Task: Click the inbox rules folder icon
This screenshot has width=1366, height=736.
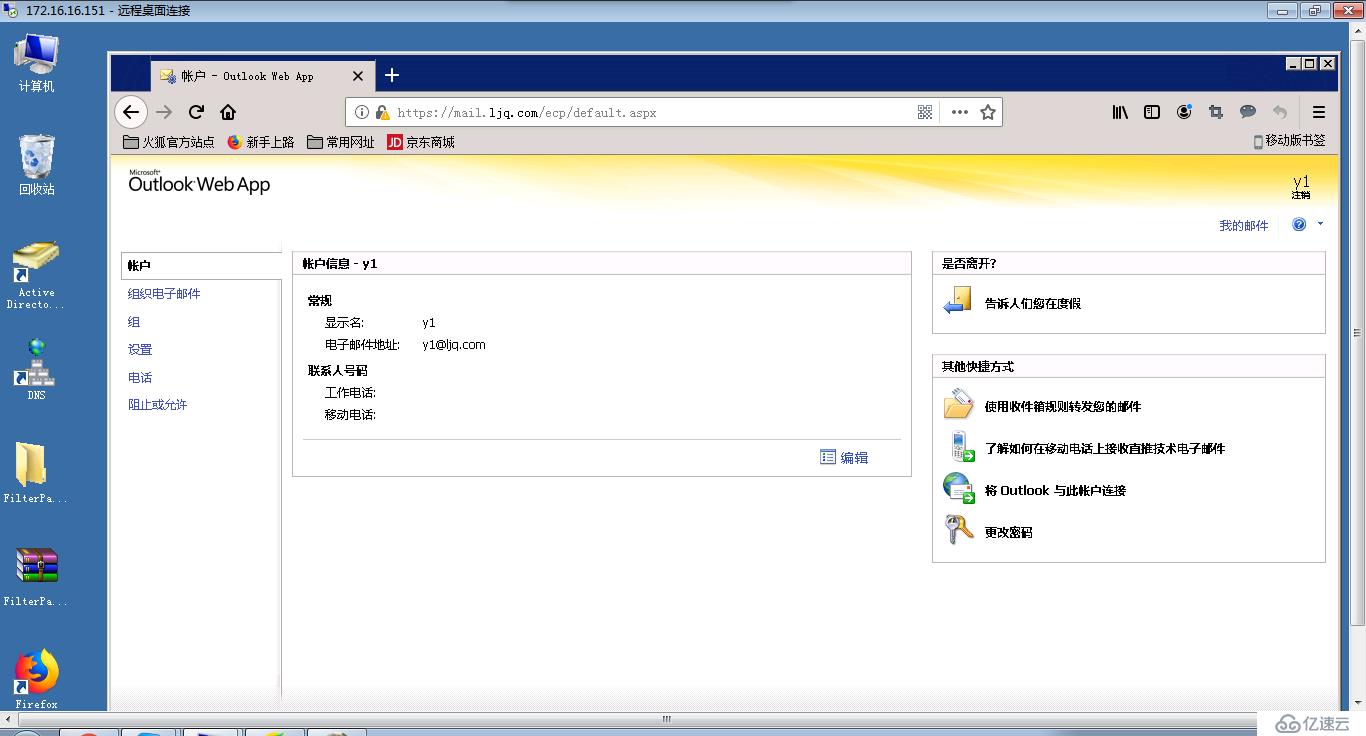Action: click(958, 404)
